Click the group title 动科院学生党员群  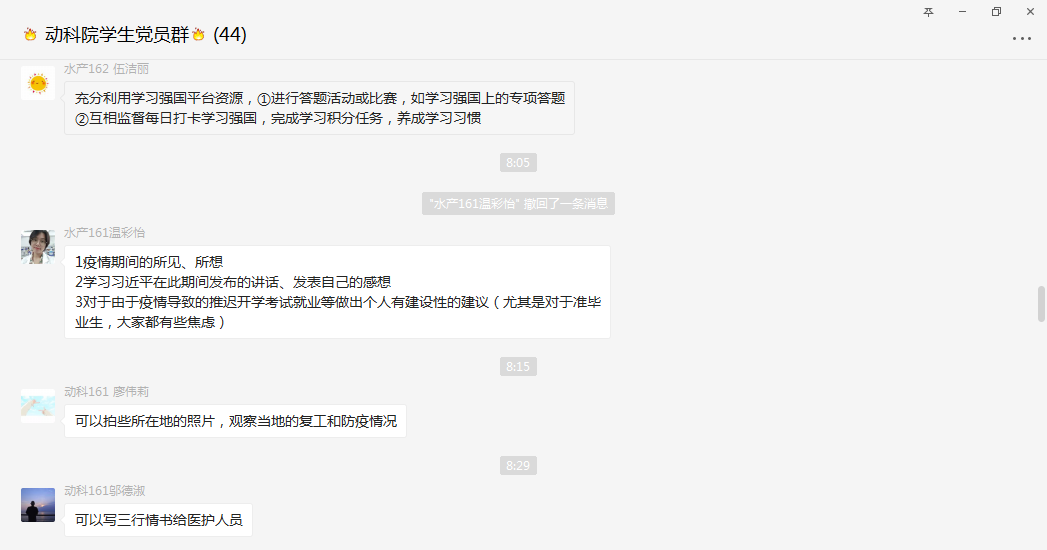118,35
